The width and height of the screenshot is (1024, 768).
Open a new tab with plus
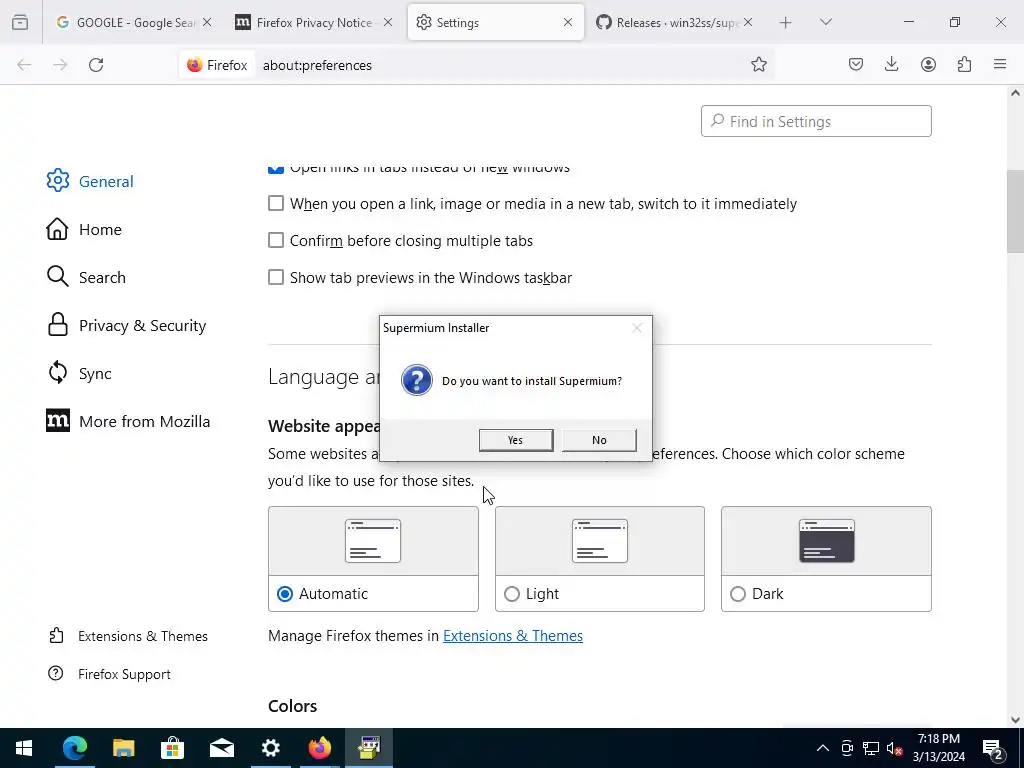tap(786, 23)
